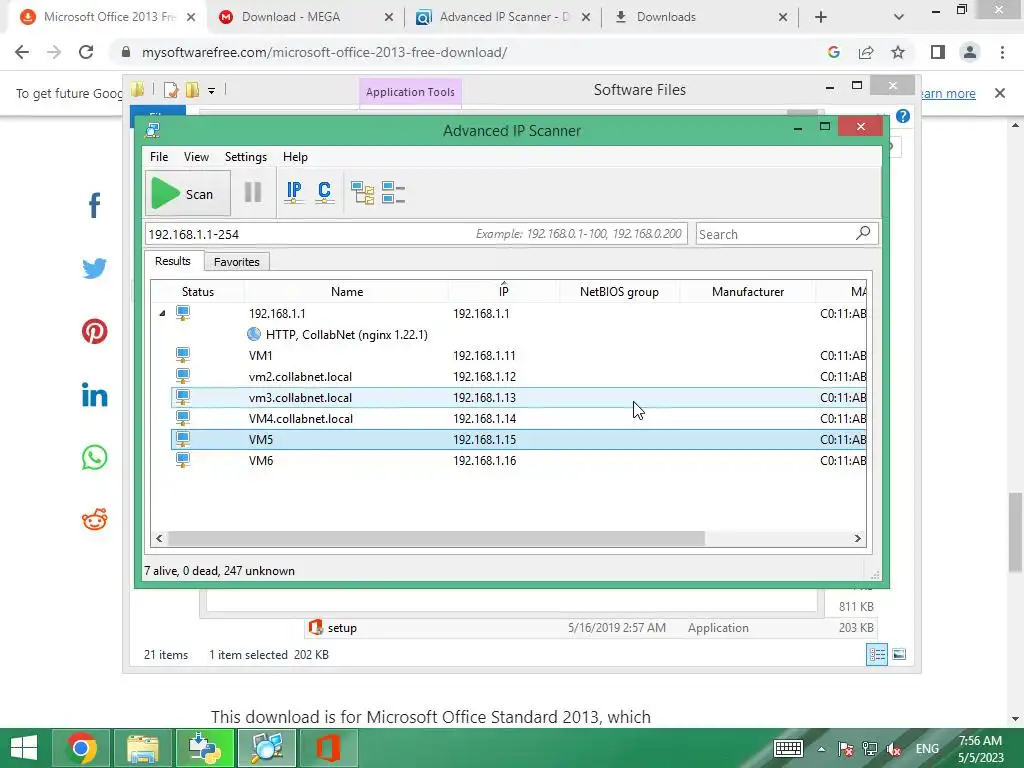The height and width of the screenshot is (768, 1024).
Task: Click the Search field in IP Scanner
Action: click(787, 234)
